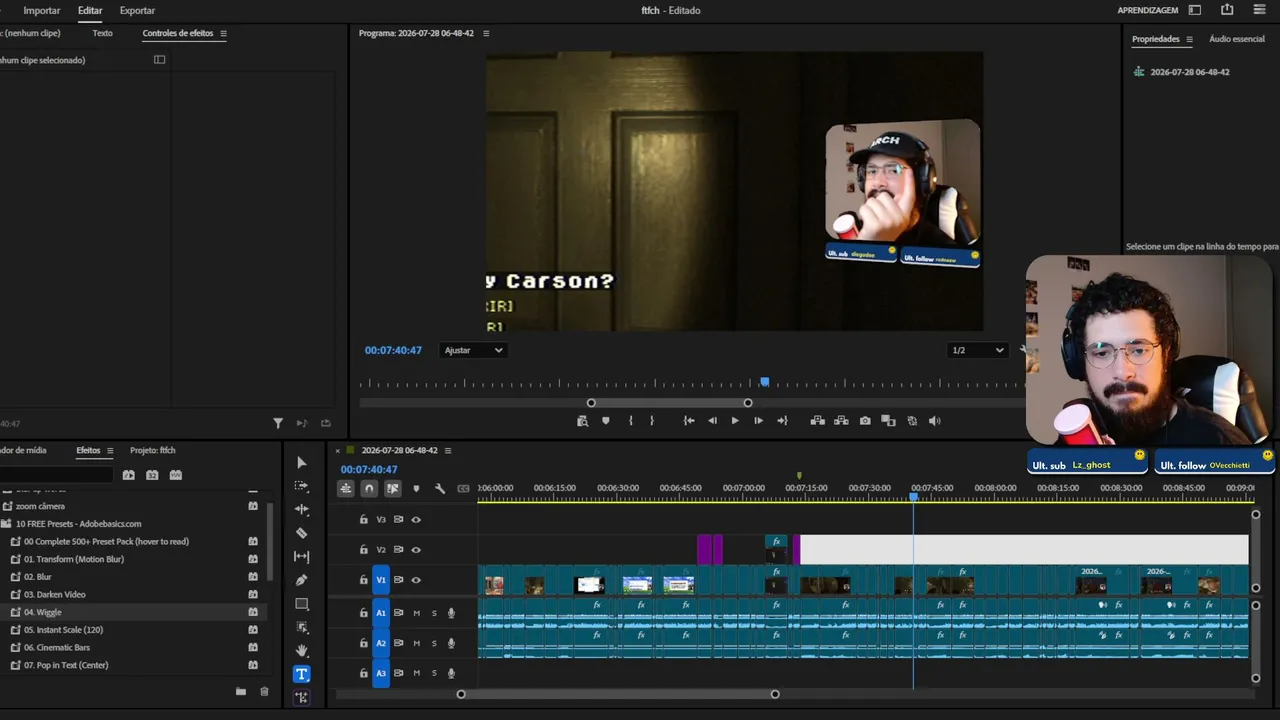Click Mark In in program monitor
Viewport: 1280px width, 720px height.
630,421
